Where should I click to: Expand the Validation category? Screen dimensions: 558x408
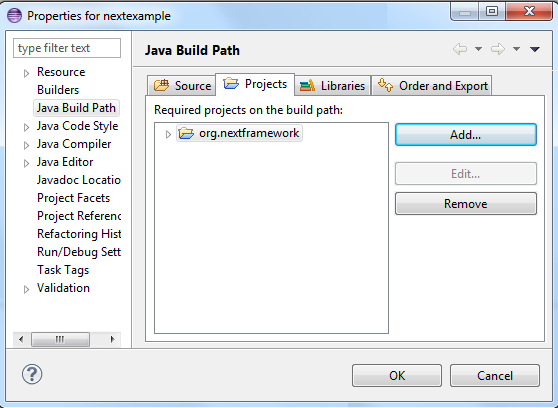point(26,289)
